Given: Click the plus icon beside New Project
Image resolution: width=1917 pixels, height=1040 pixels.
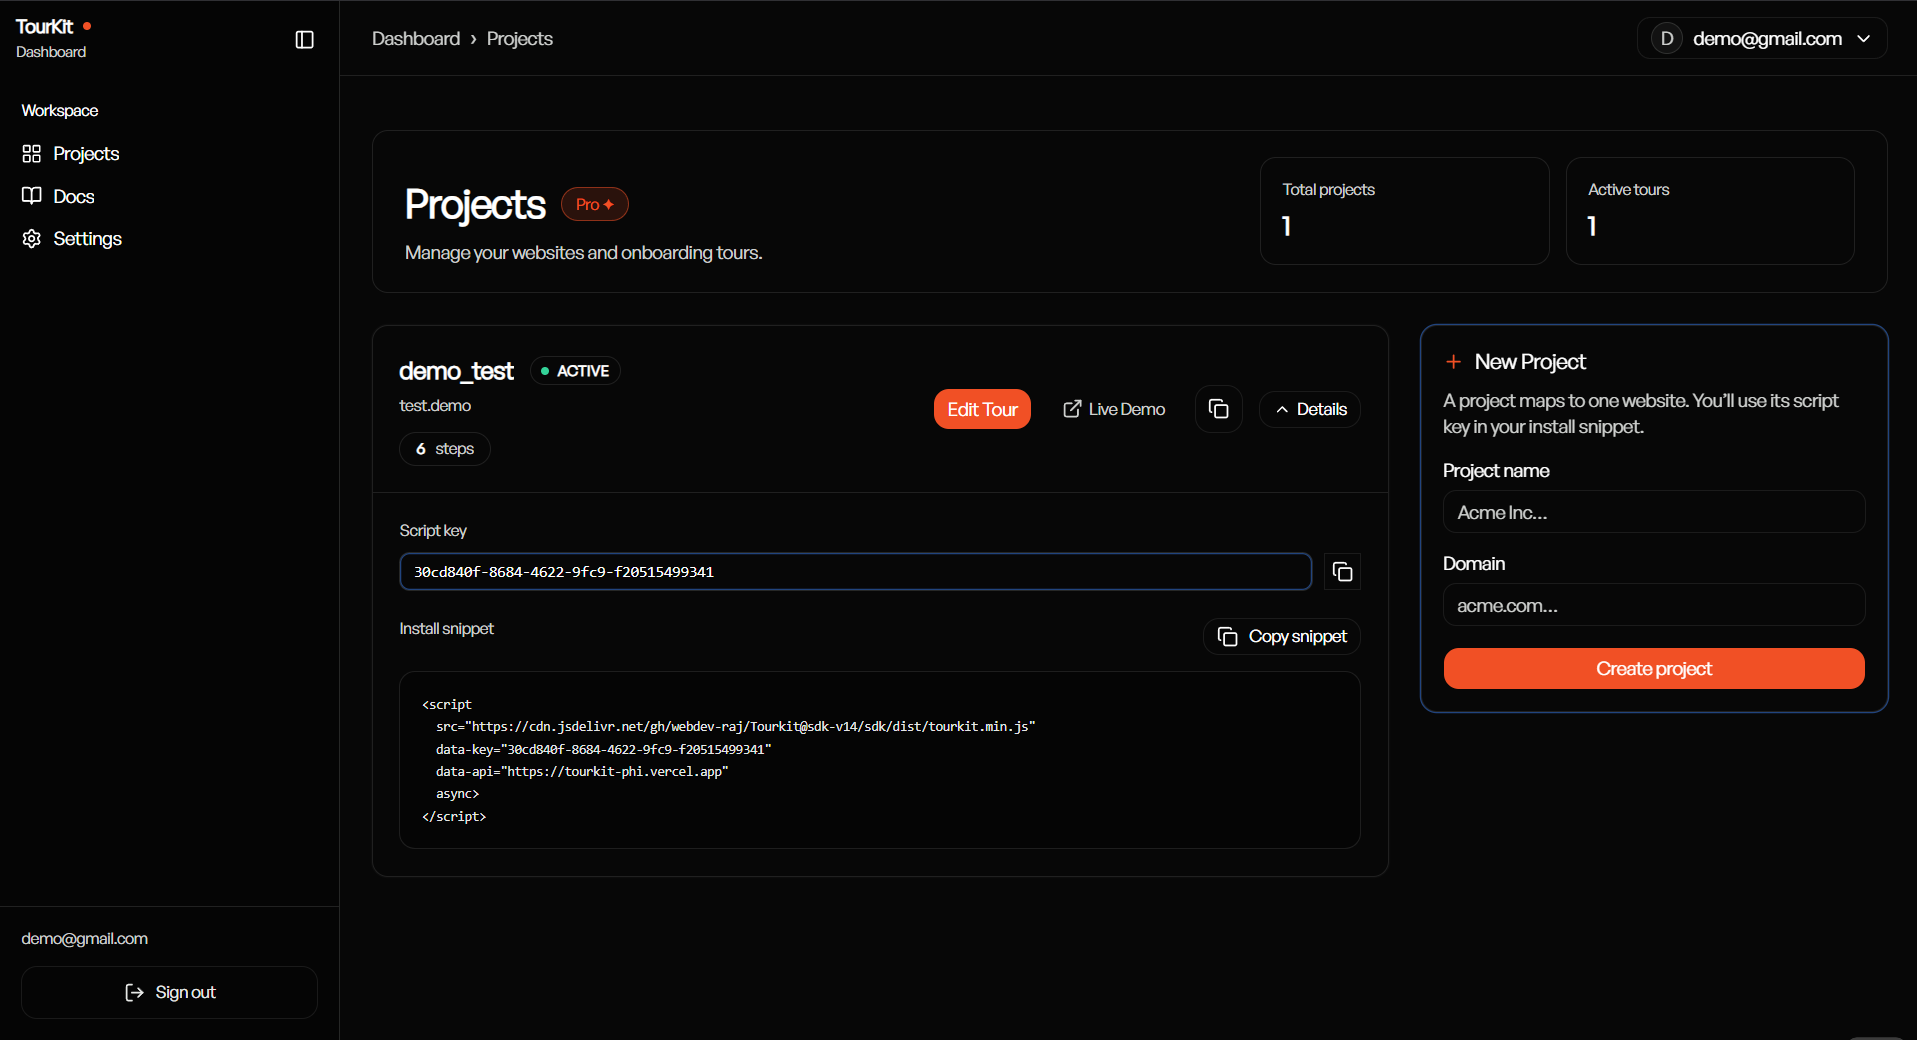Looking at the screenshot, I should (1454, 362).
